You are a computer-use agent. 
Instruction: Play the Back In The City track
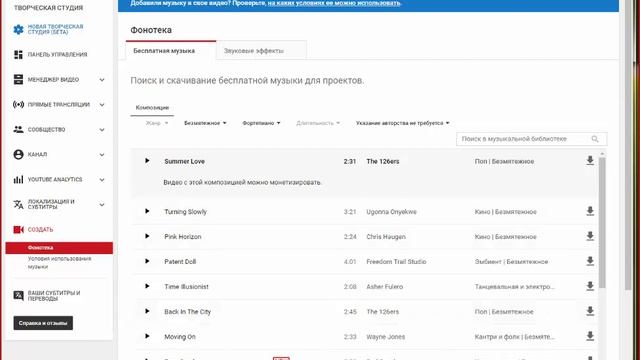tap(147, 311)
